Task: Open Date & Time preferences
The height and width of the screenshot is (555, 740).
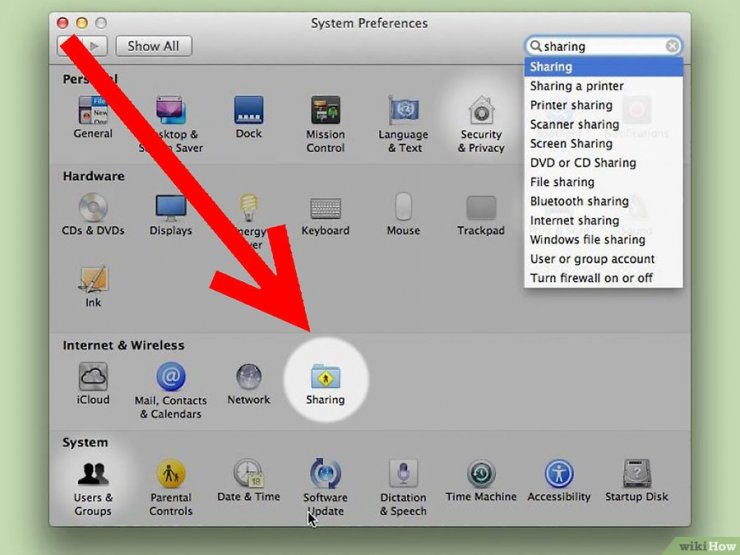Action: [249, 473]
